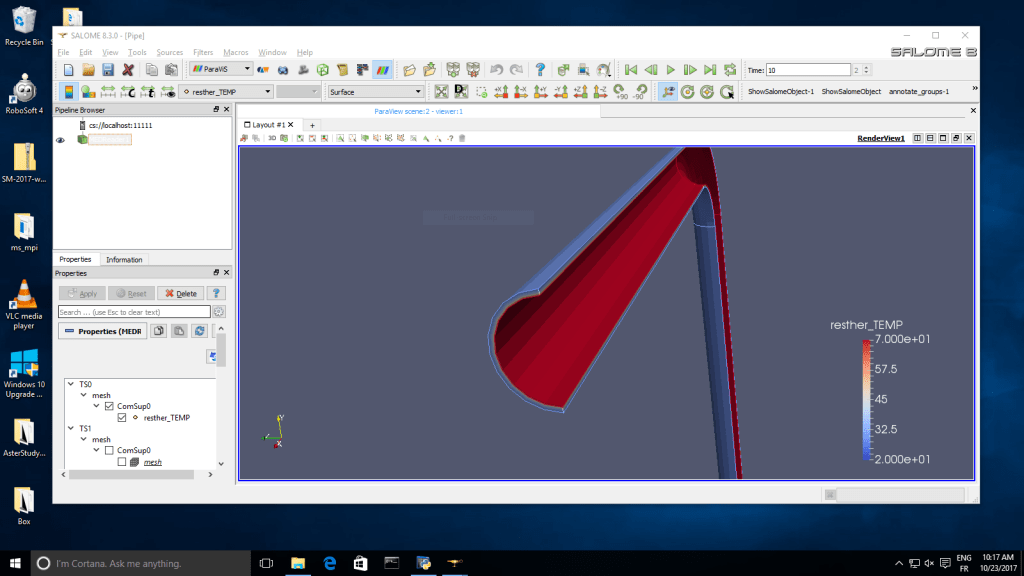Toggle orientation axes visibility icon

(667, 92)
